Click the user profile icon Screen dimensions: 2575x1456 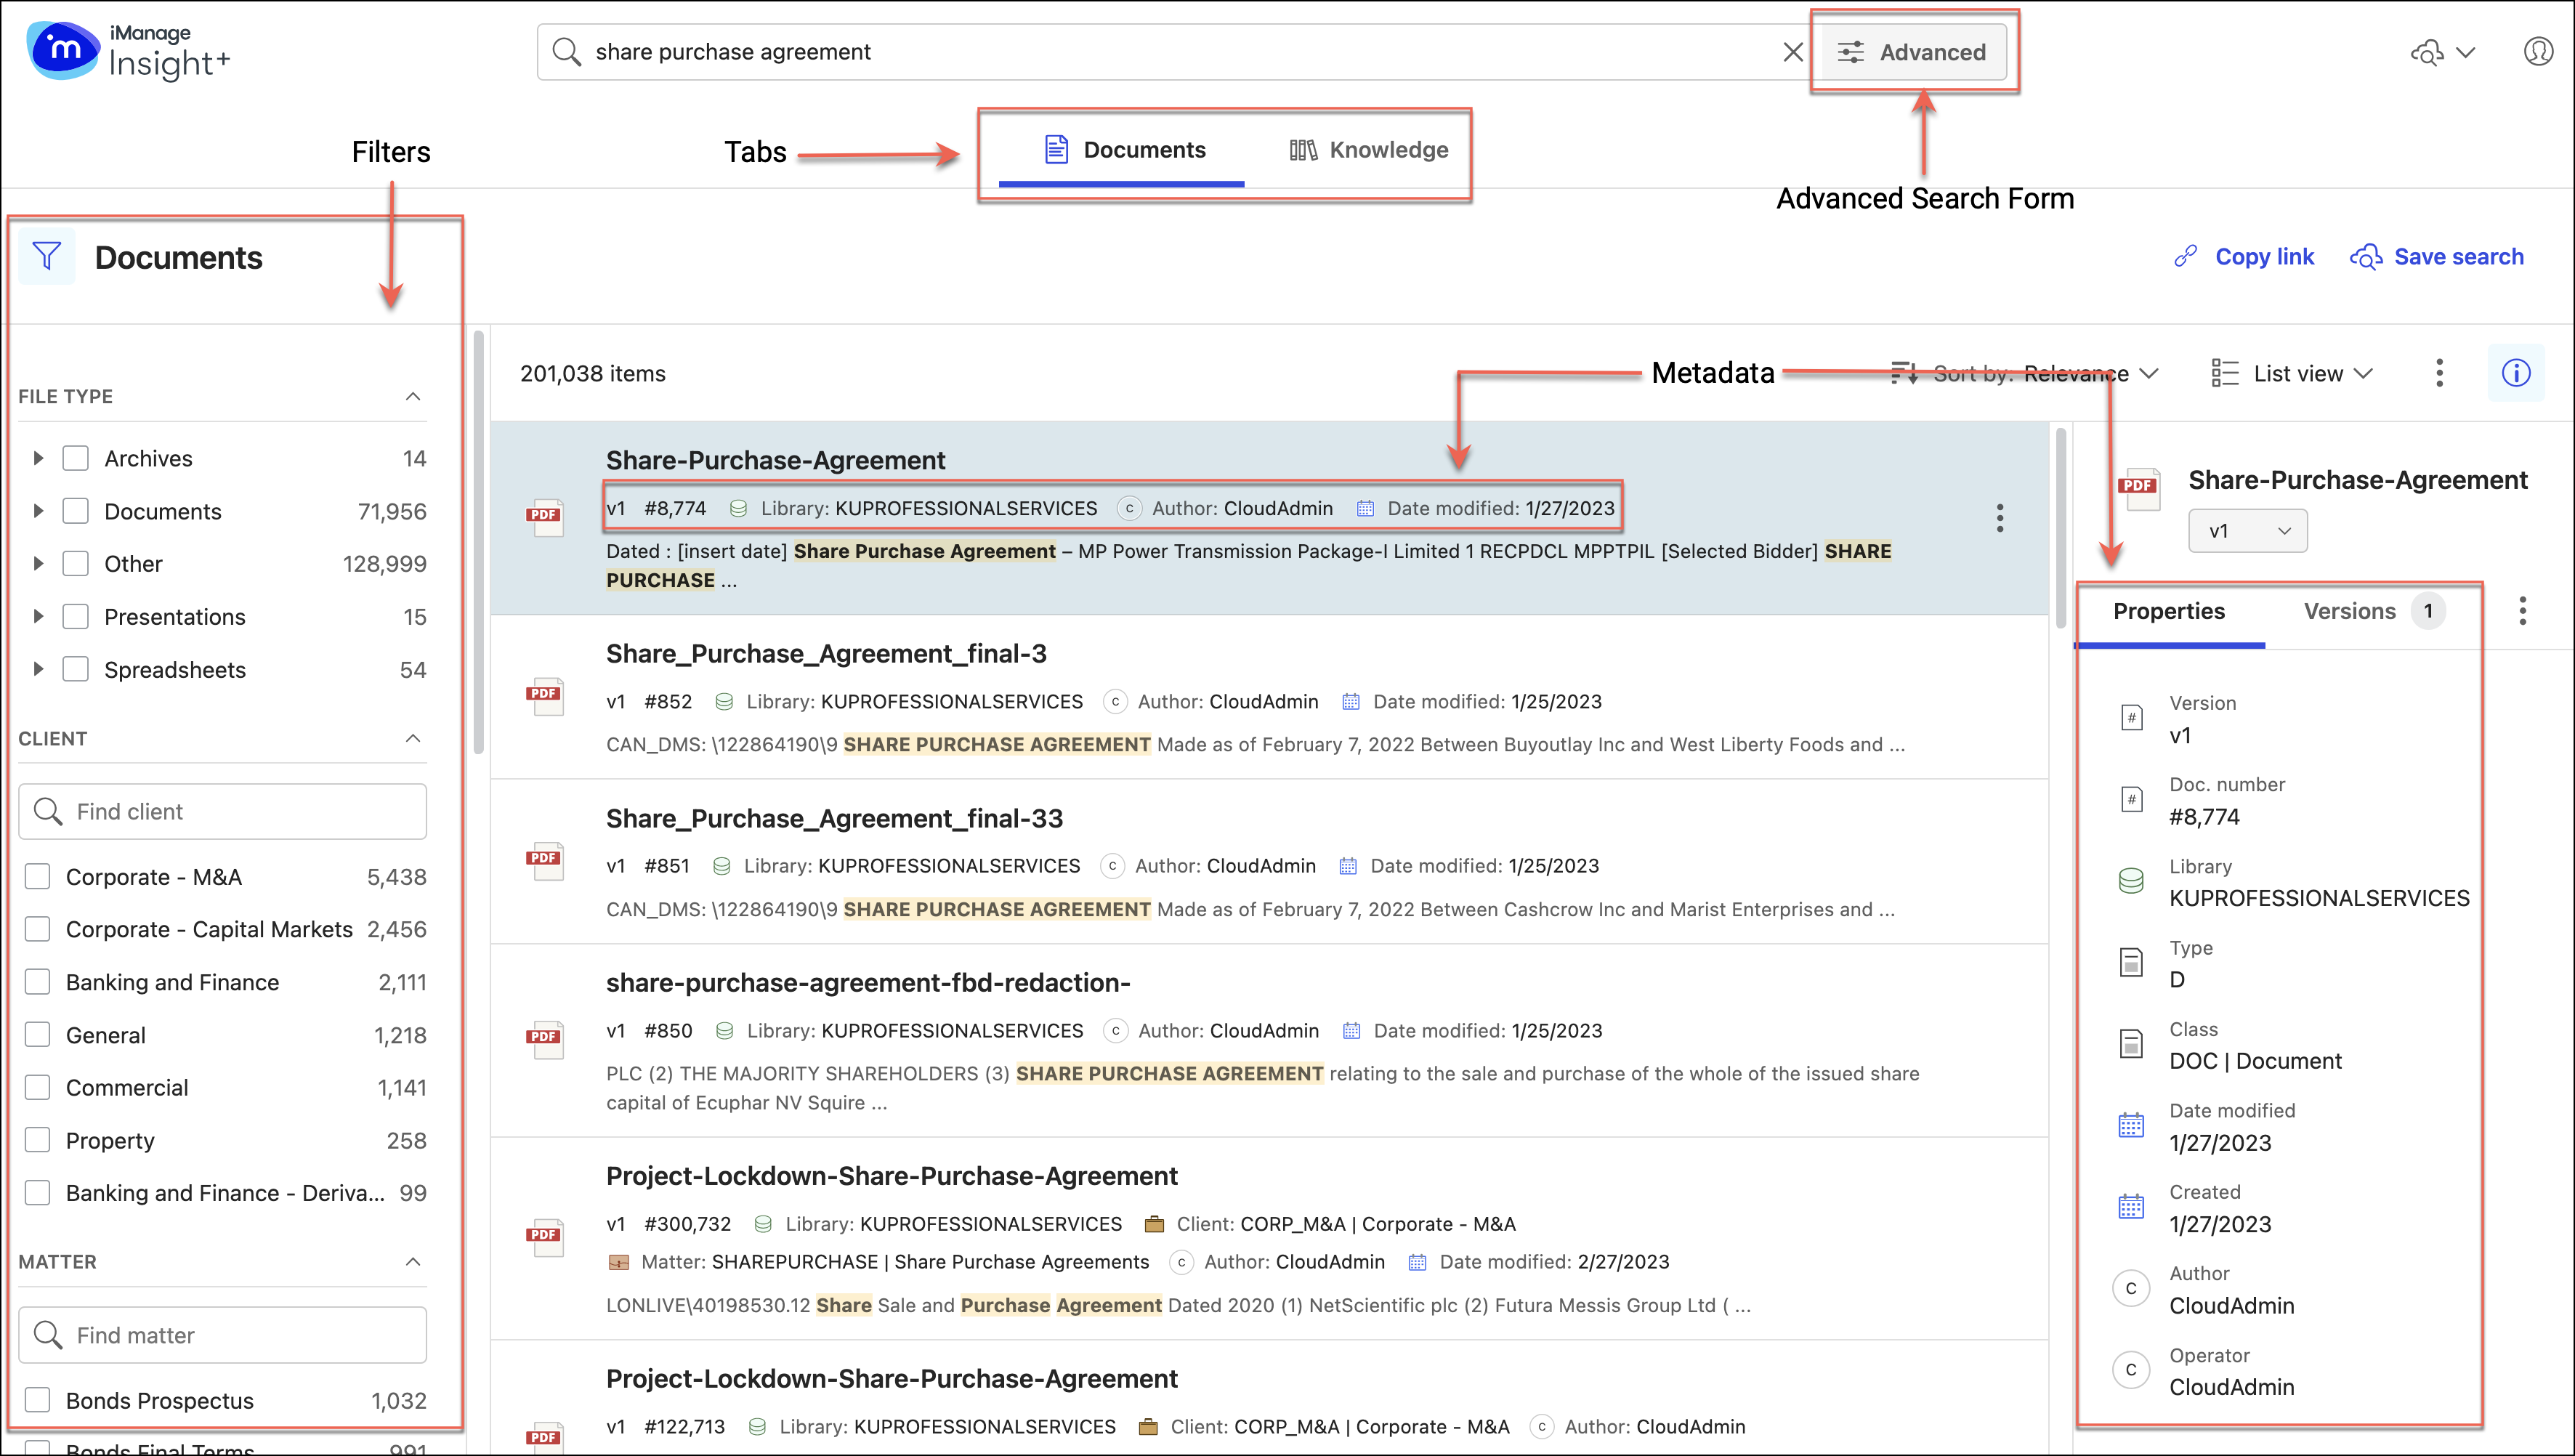[2537, 51]
